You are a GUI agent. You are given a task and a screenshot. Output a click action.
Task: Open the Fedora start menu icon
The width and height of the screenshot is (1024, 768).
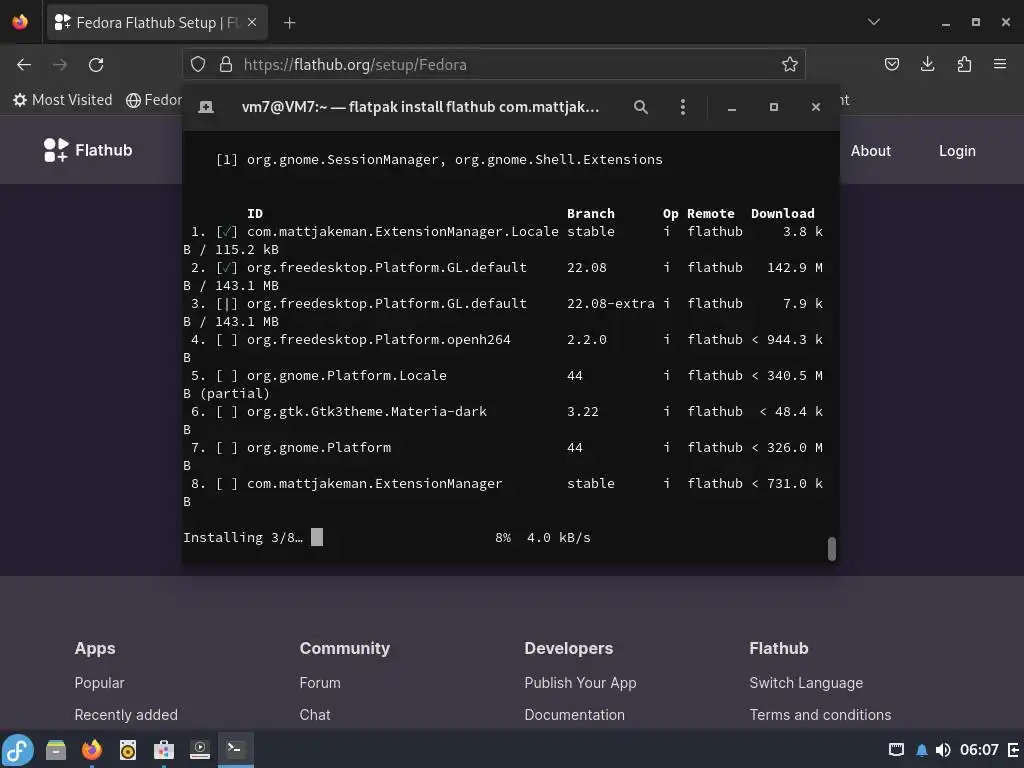[x=18, y=750]
